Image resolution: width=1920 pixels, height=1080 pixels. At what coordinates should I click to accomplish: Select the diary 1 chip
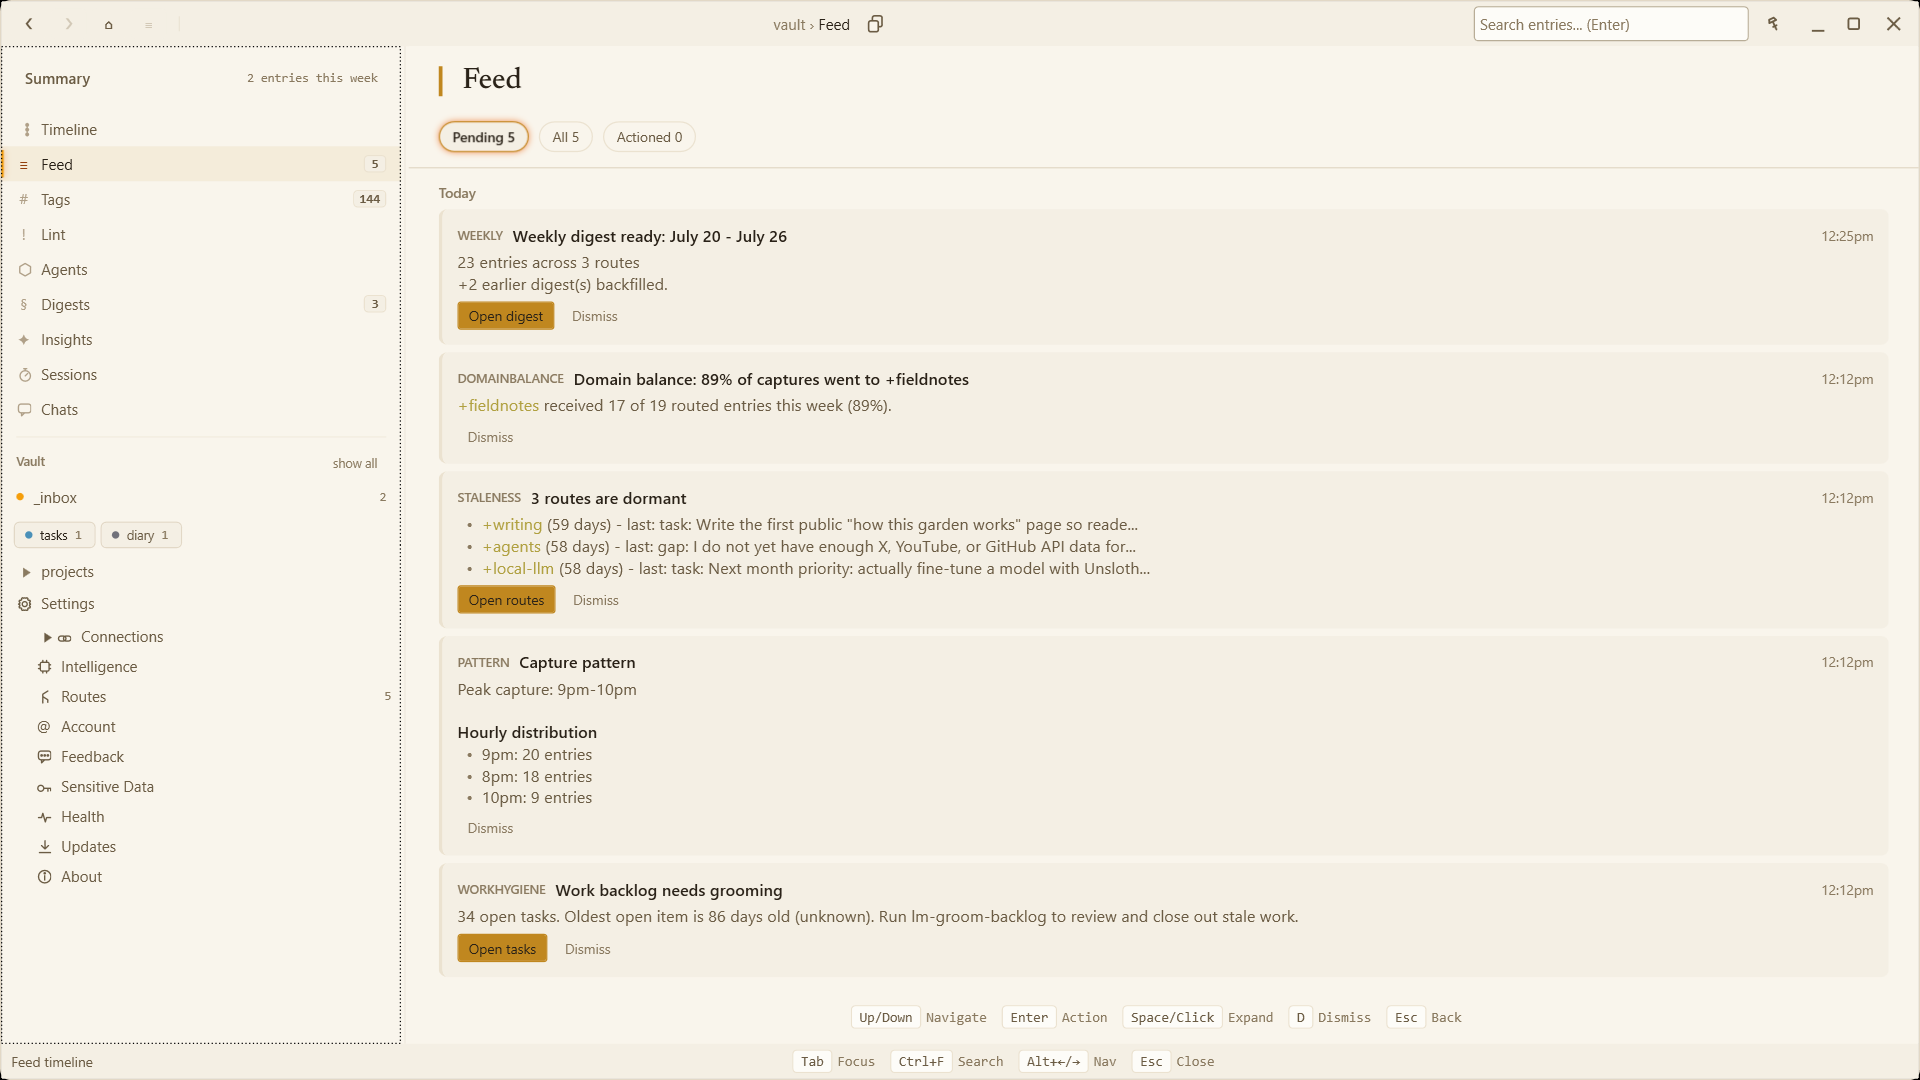(141, 535)
